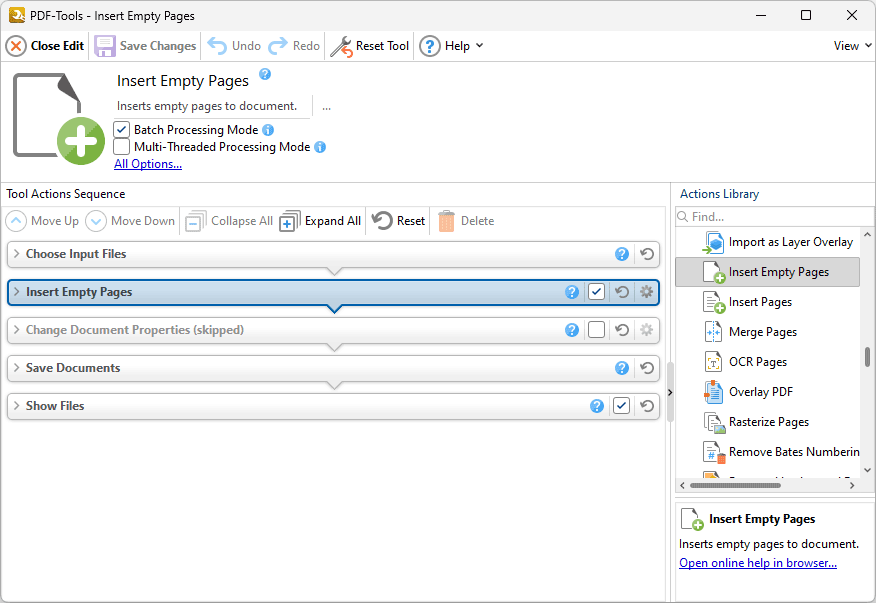Click the Undo arrow button
The width and height of the screenshot is (876, 603).
coord(234,46)
